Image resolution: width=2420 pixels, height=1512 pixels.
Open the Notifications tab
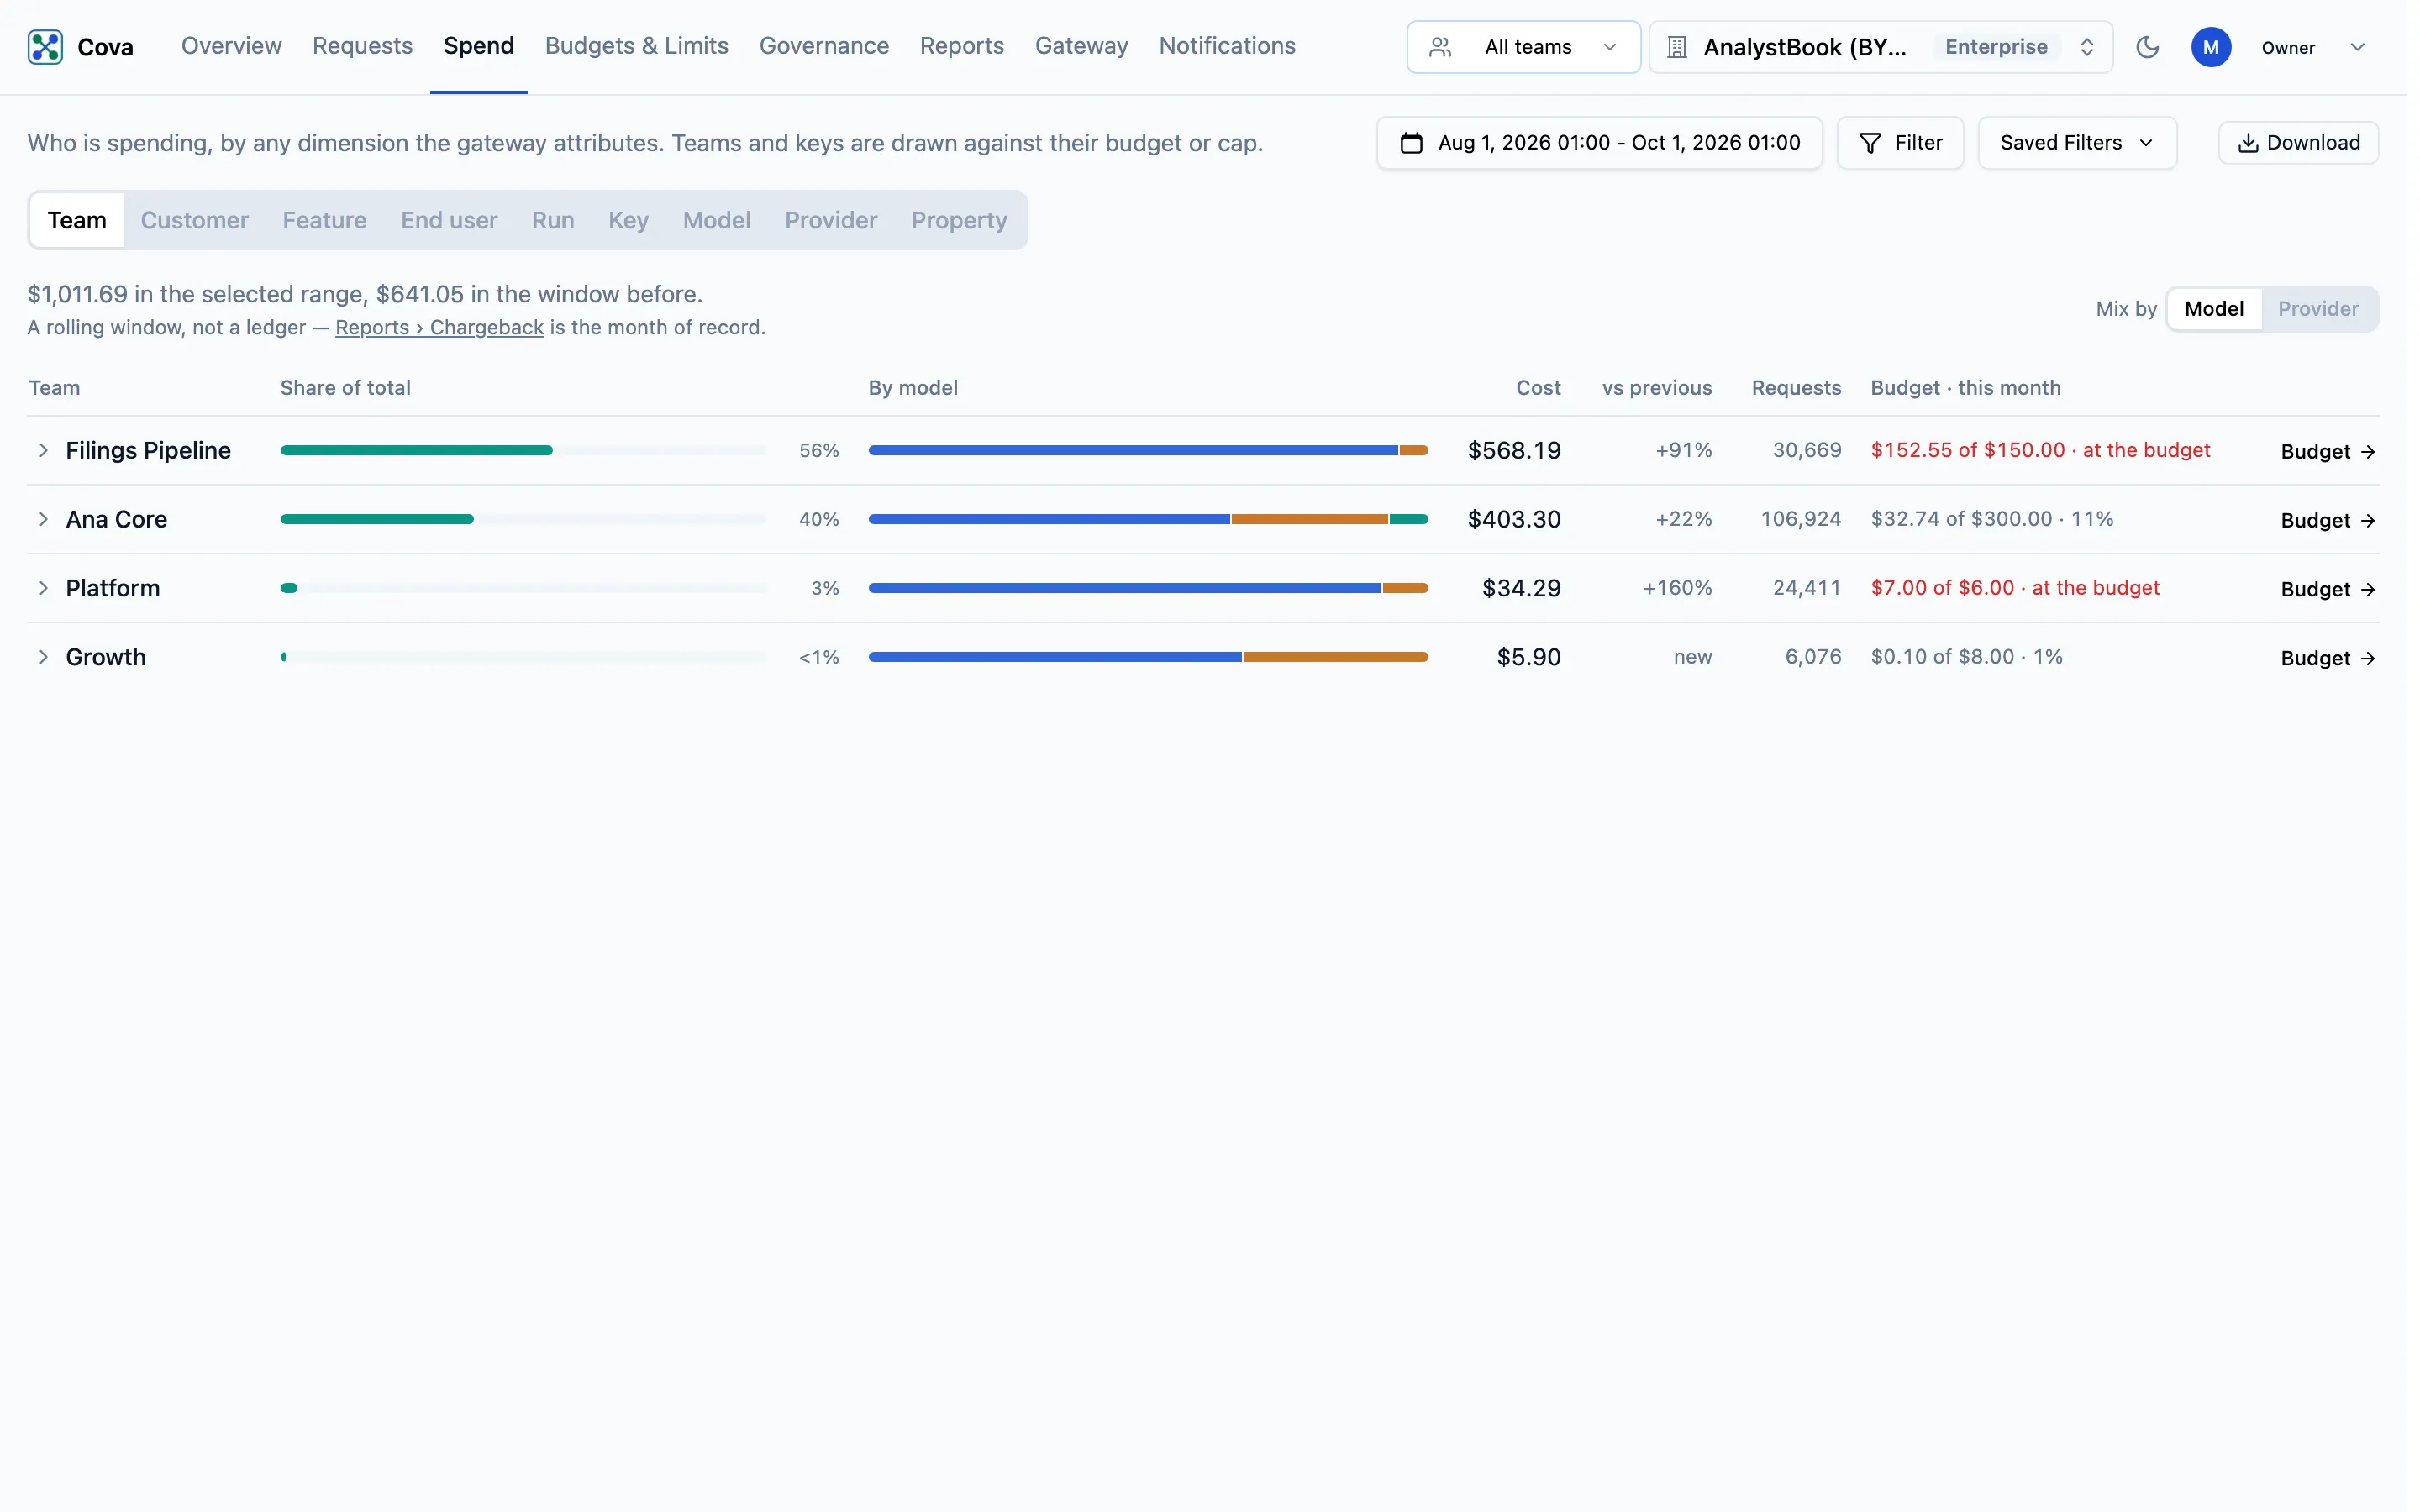[1226, 46]
